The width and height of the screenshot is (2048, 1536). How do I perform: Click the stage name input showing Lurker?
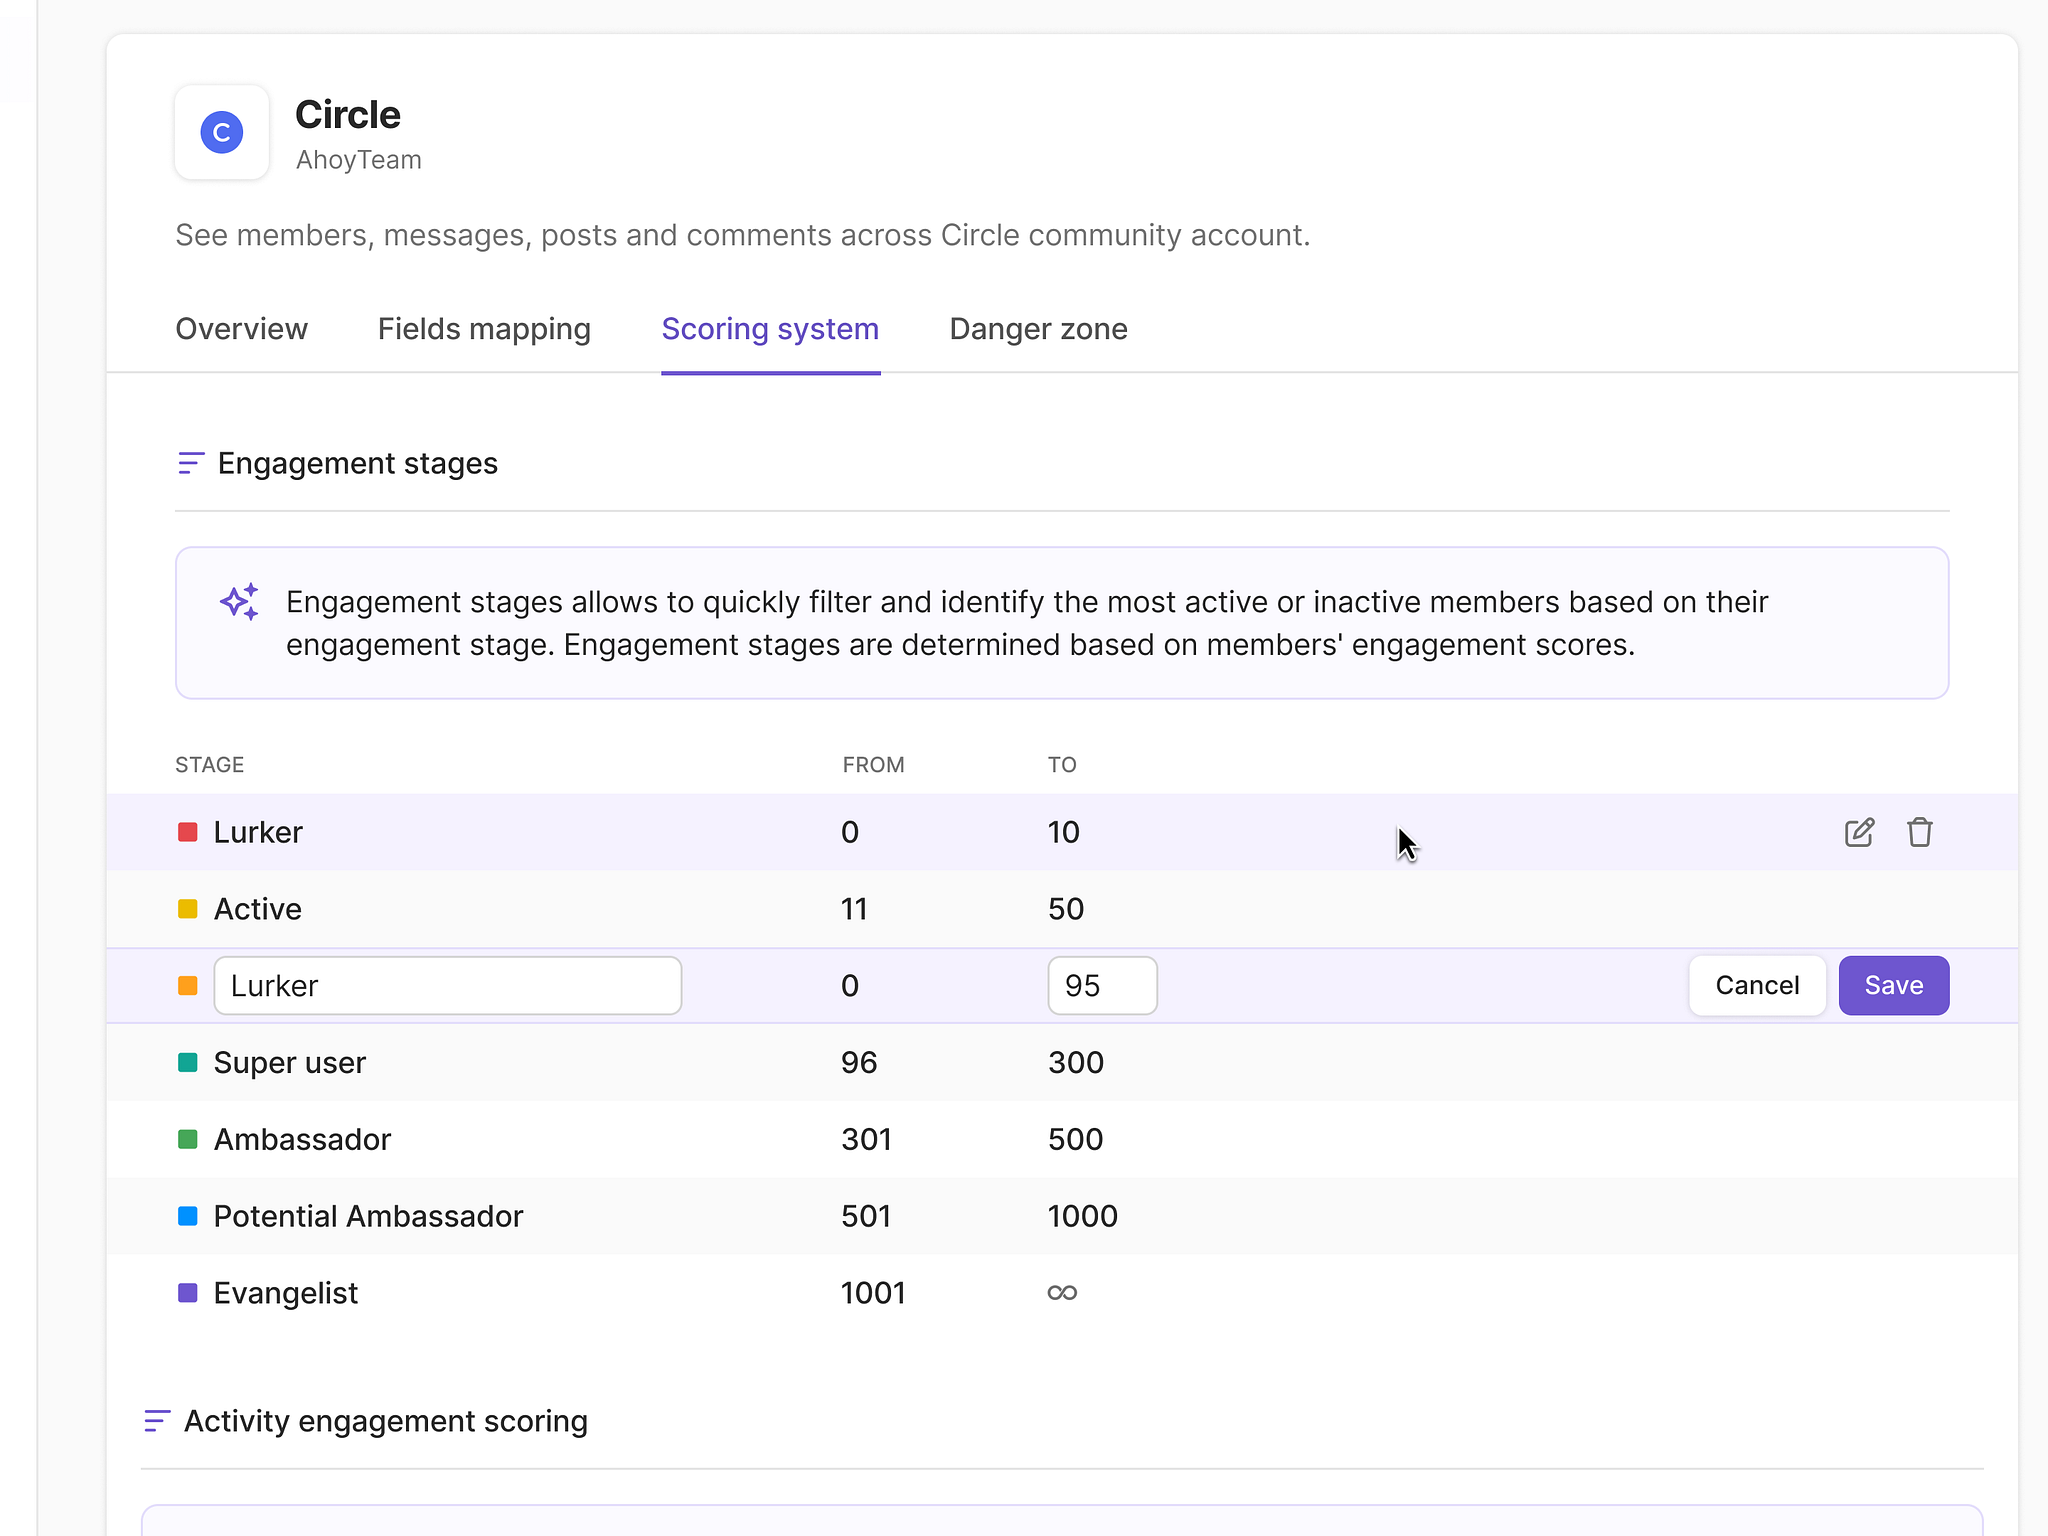pos(447,985)
